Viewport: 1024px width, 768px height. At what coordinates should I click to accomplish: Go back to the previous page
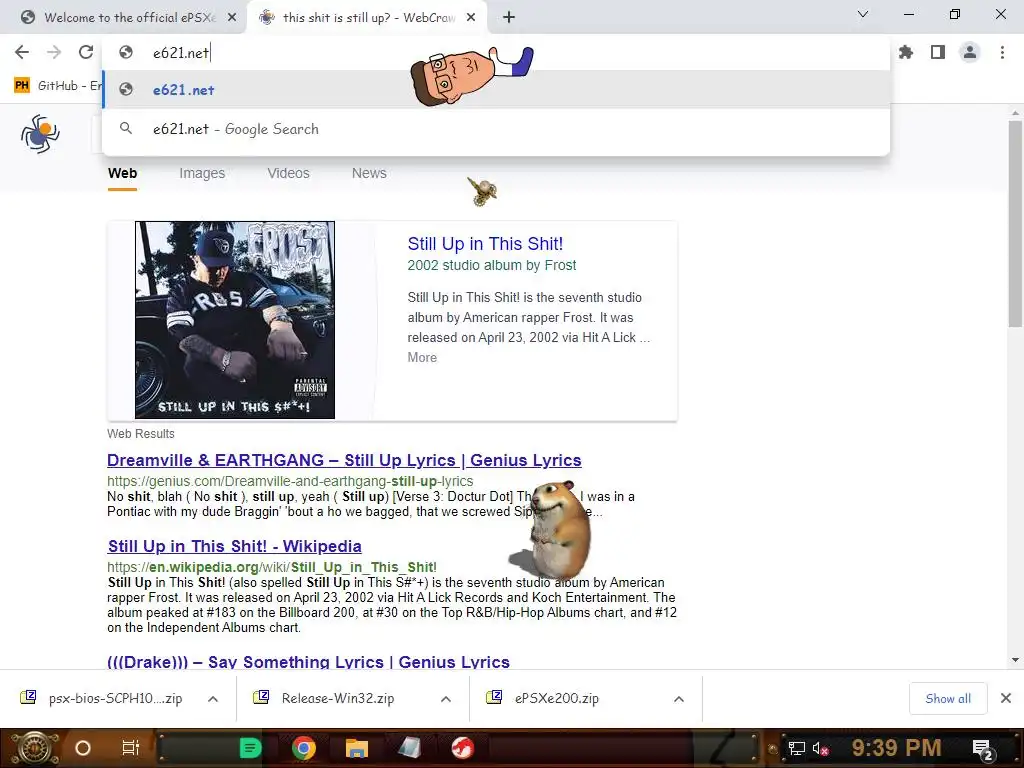pos(22,52)
